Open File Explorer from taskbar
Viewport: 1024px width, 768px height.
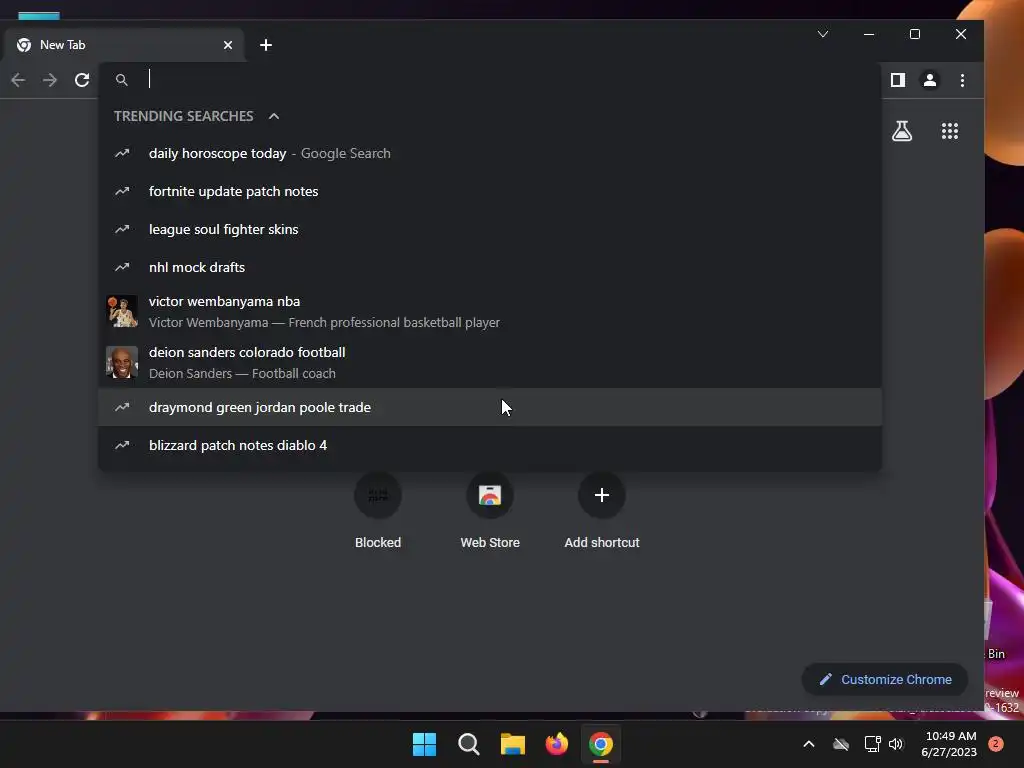coord(513,744)
